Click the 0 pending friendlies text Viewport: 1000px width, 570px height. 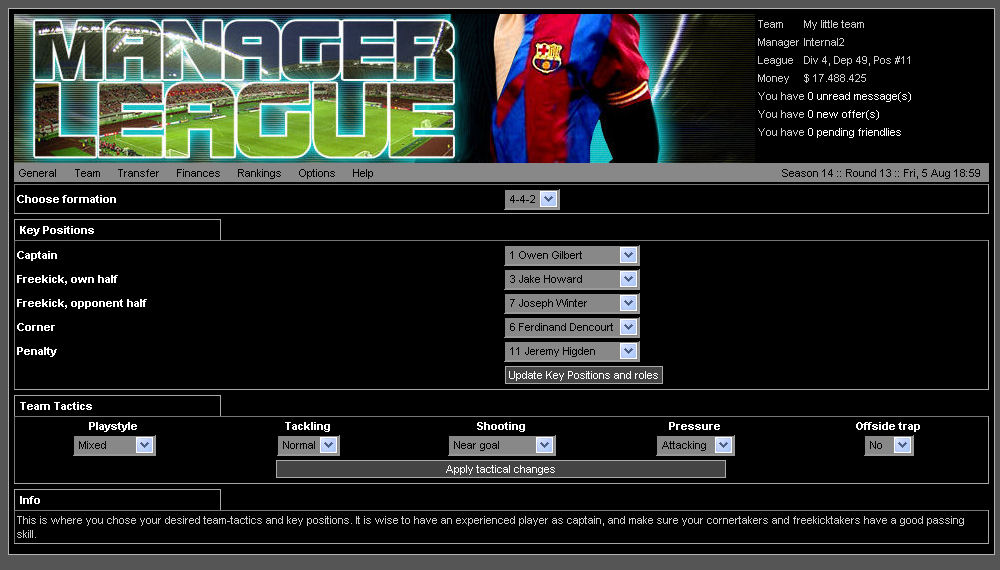pyautogui.click(x=854, y=132)
